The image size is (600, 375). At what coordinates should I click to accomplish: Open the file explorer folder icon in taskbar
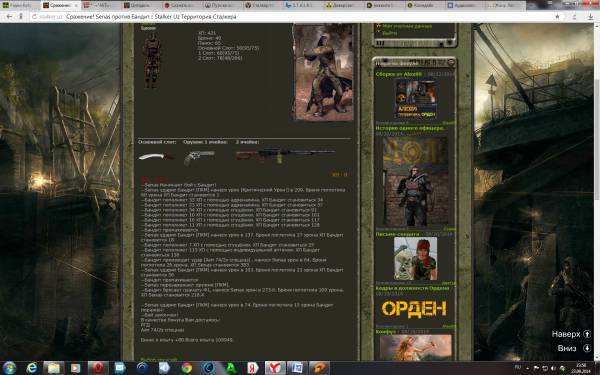click(54, 368)
